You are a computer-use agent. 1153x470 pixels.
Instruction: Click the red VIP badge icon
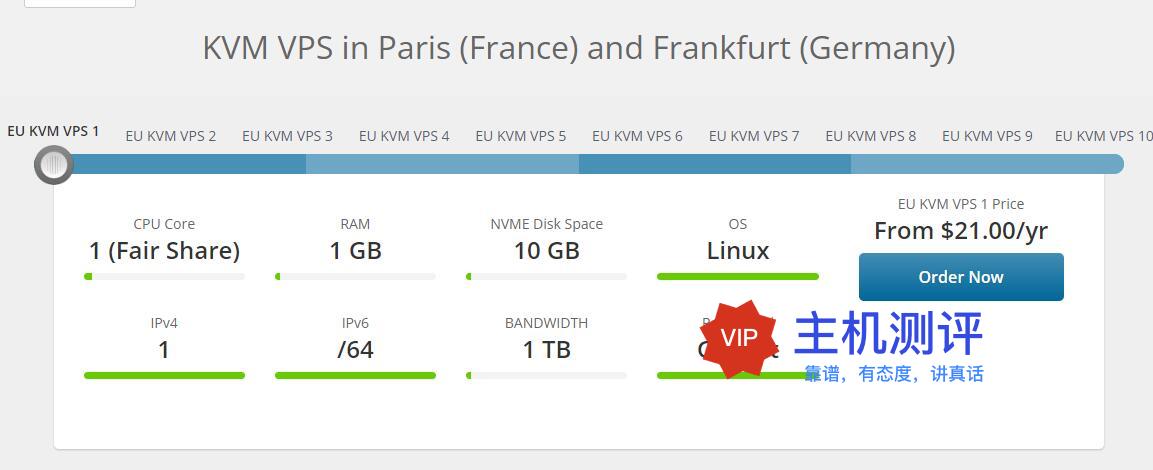pyautogui.click(x=739, y=338)
